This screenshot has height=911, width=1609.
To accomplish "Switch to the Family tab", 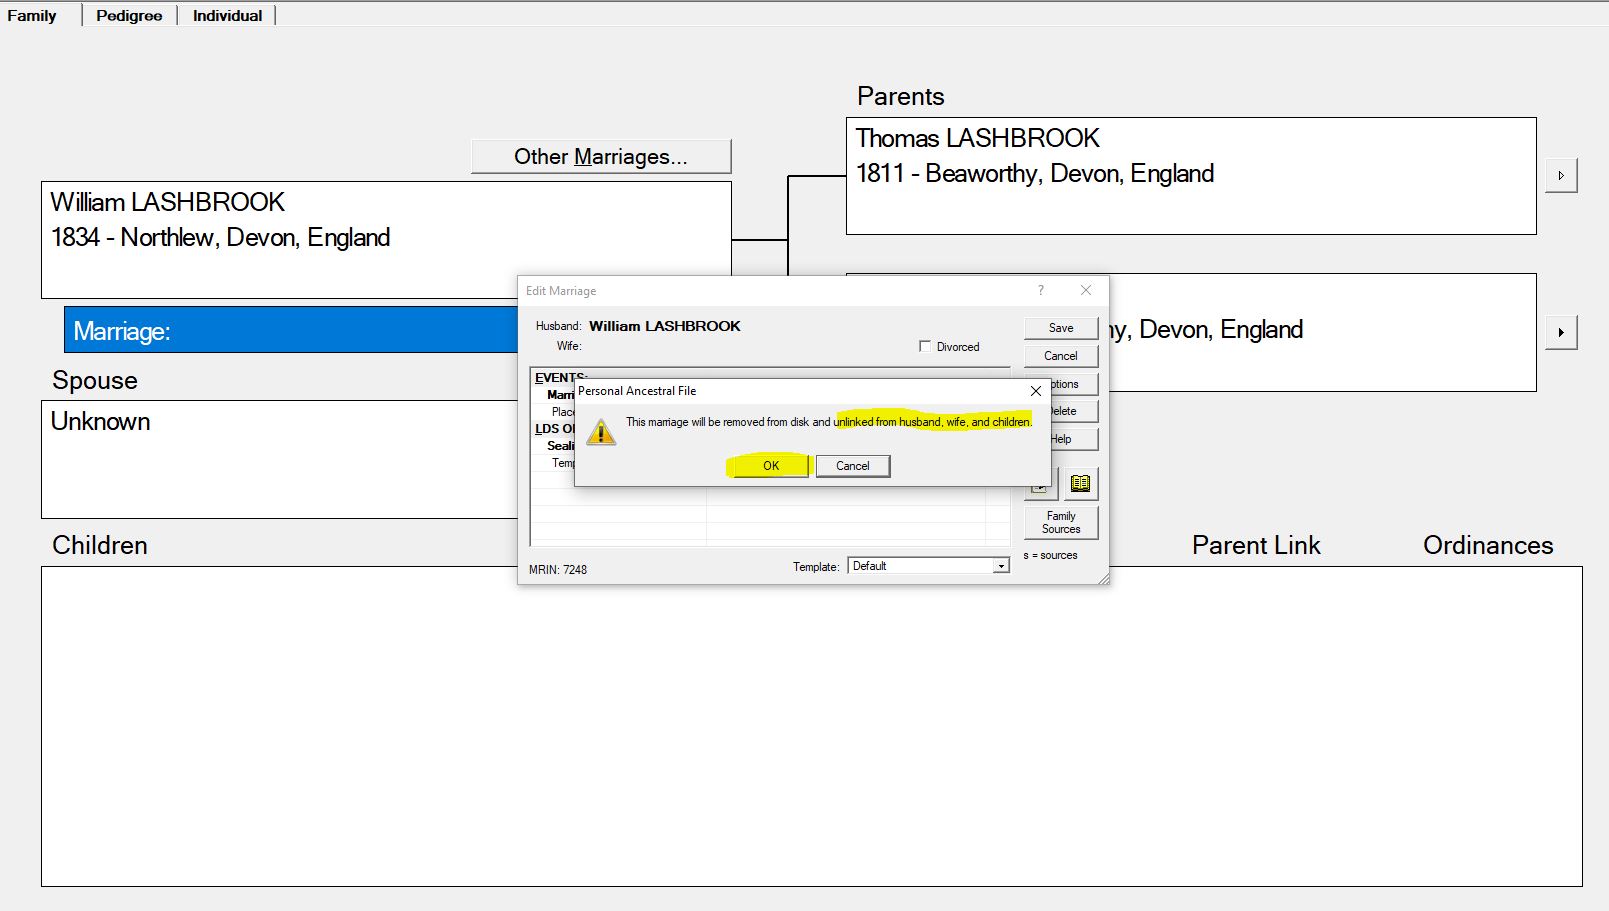I will click(32, 15).
